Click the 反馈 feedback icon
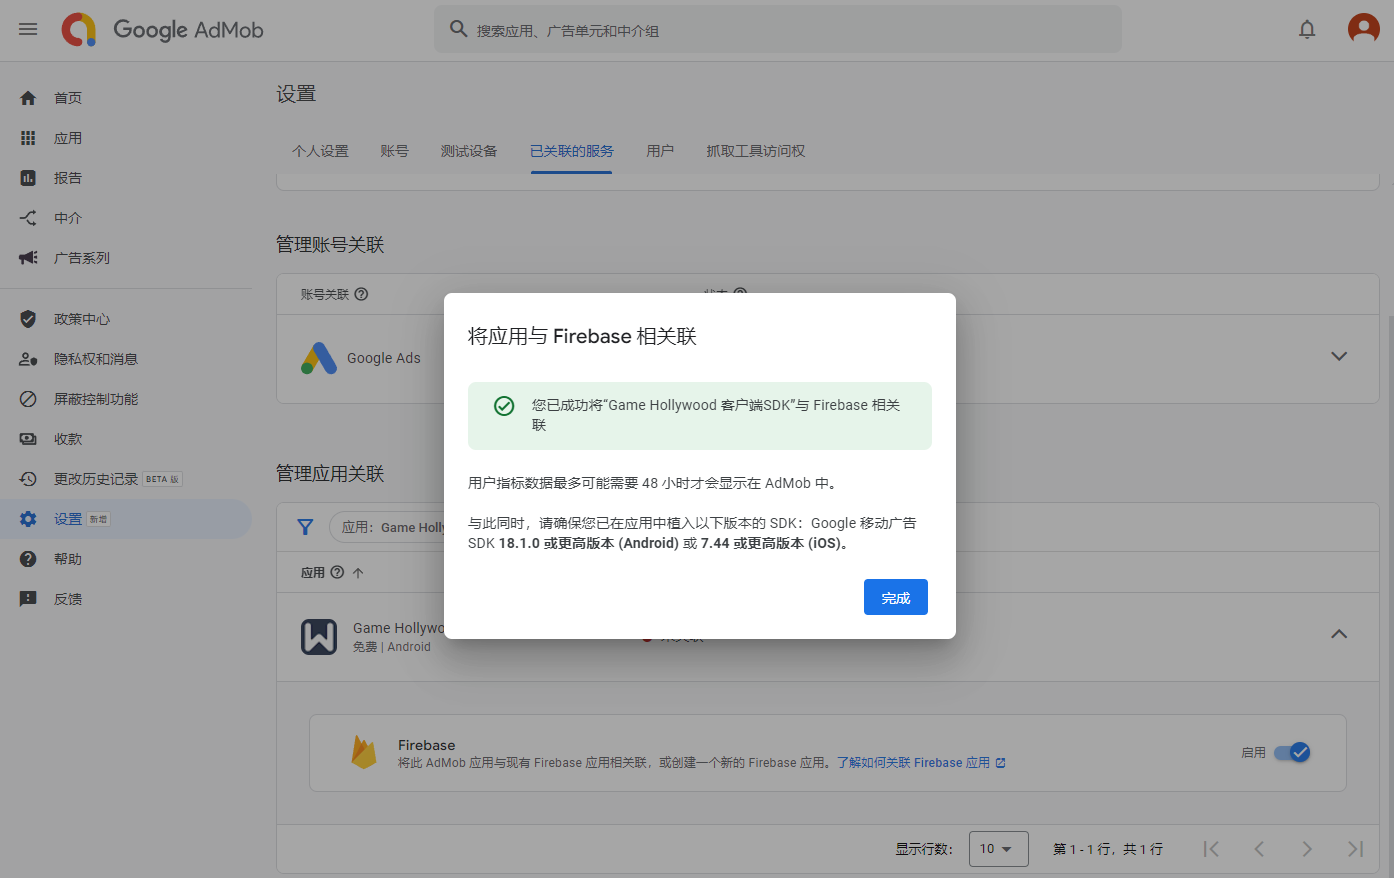 pos(28,599)
